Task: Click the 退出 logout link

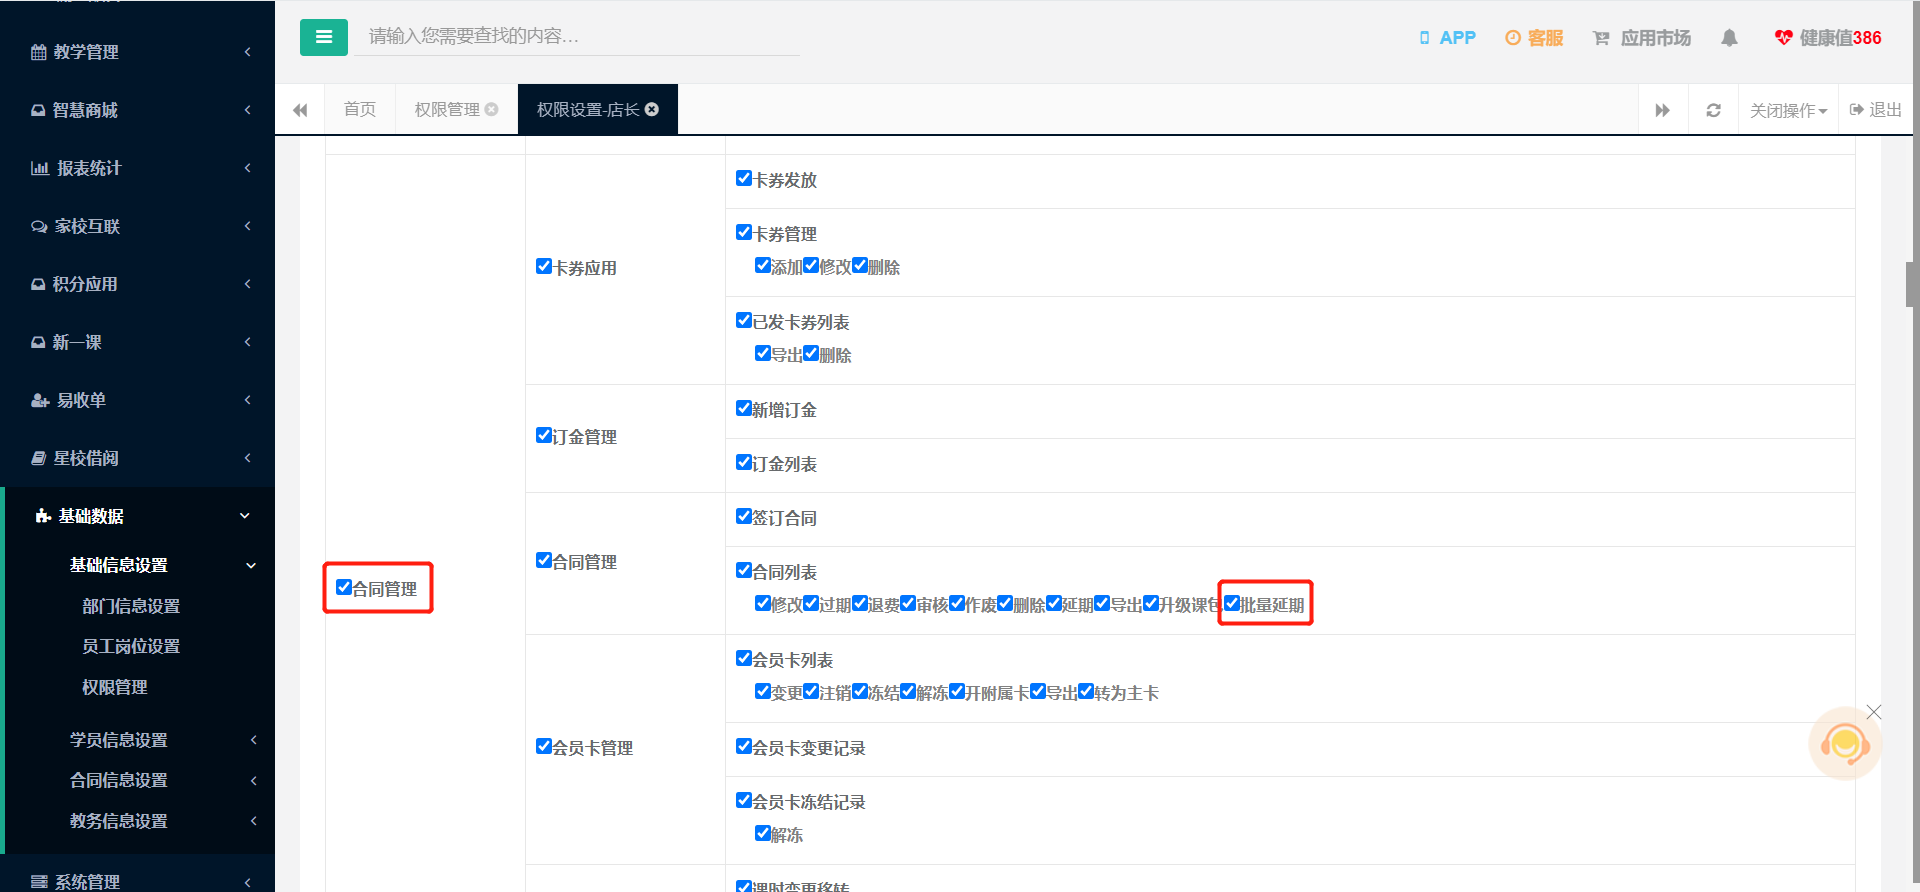Action: click(1875, 110)
